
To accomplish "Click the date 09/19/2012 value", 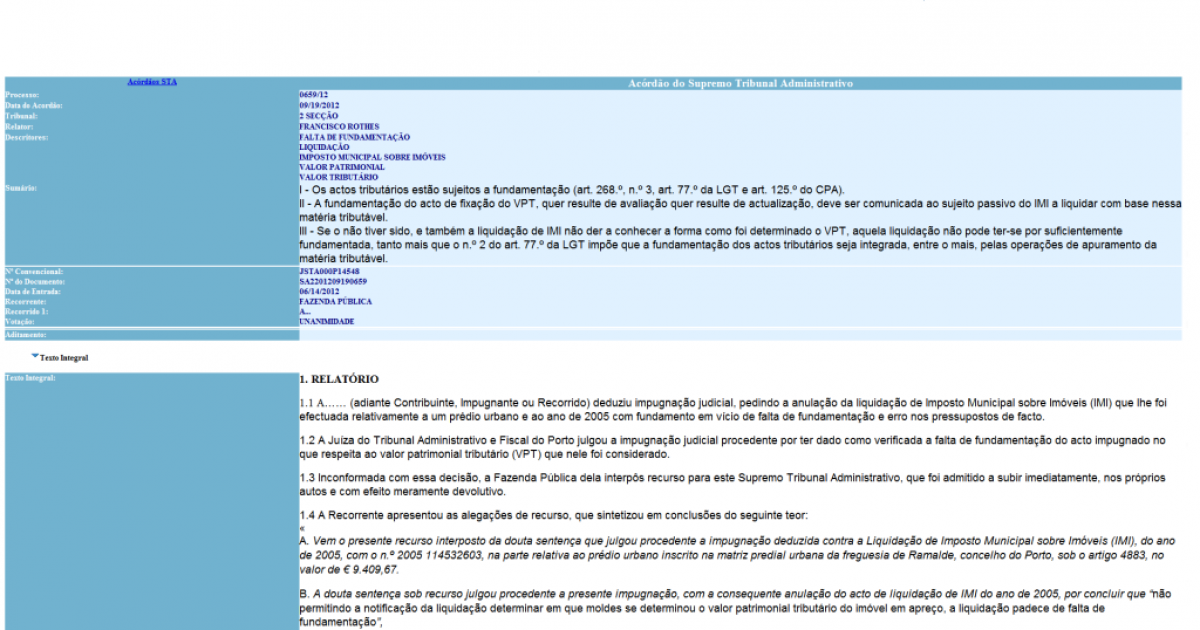I will point(321,105).
